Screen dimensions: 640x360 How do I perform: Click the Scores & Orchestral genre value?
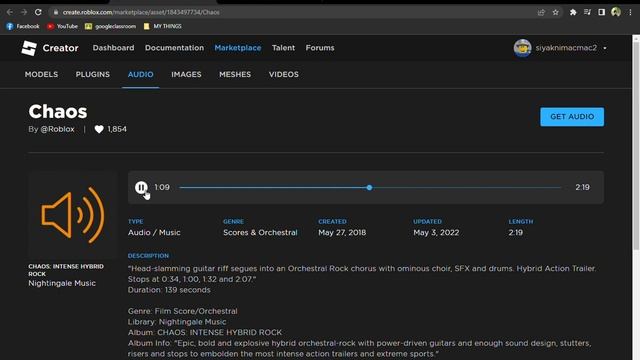pyautogui.click(x=260, y=232)
